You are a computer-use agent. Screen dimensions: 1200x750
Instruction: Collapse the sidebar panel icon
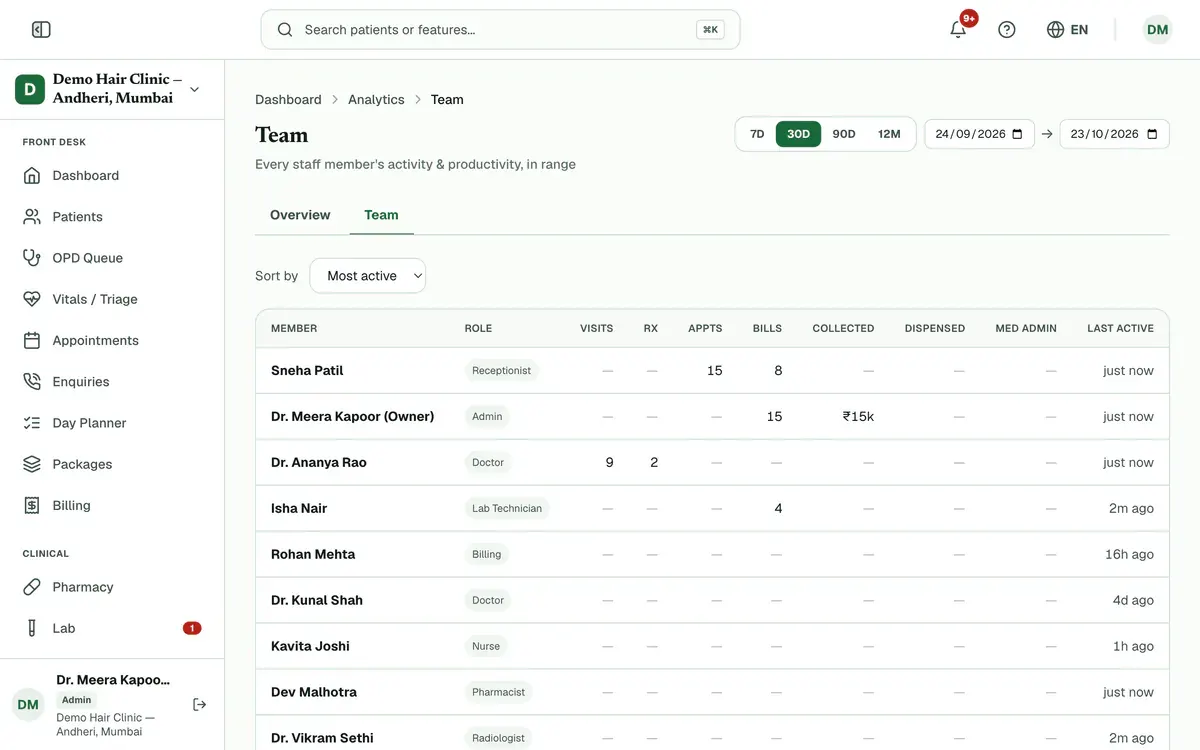[41, 30]
